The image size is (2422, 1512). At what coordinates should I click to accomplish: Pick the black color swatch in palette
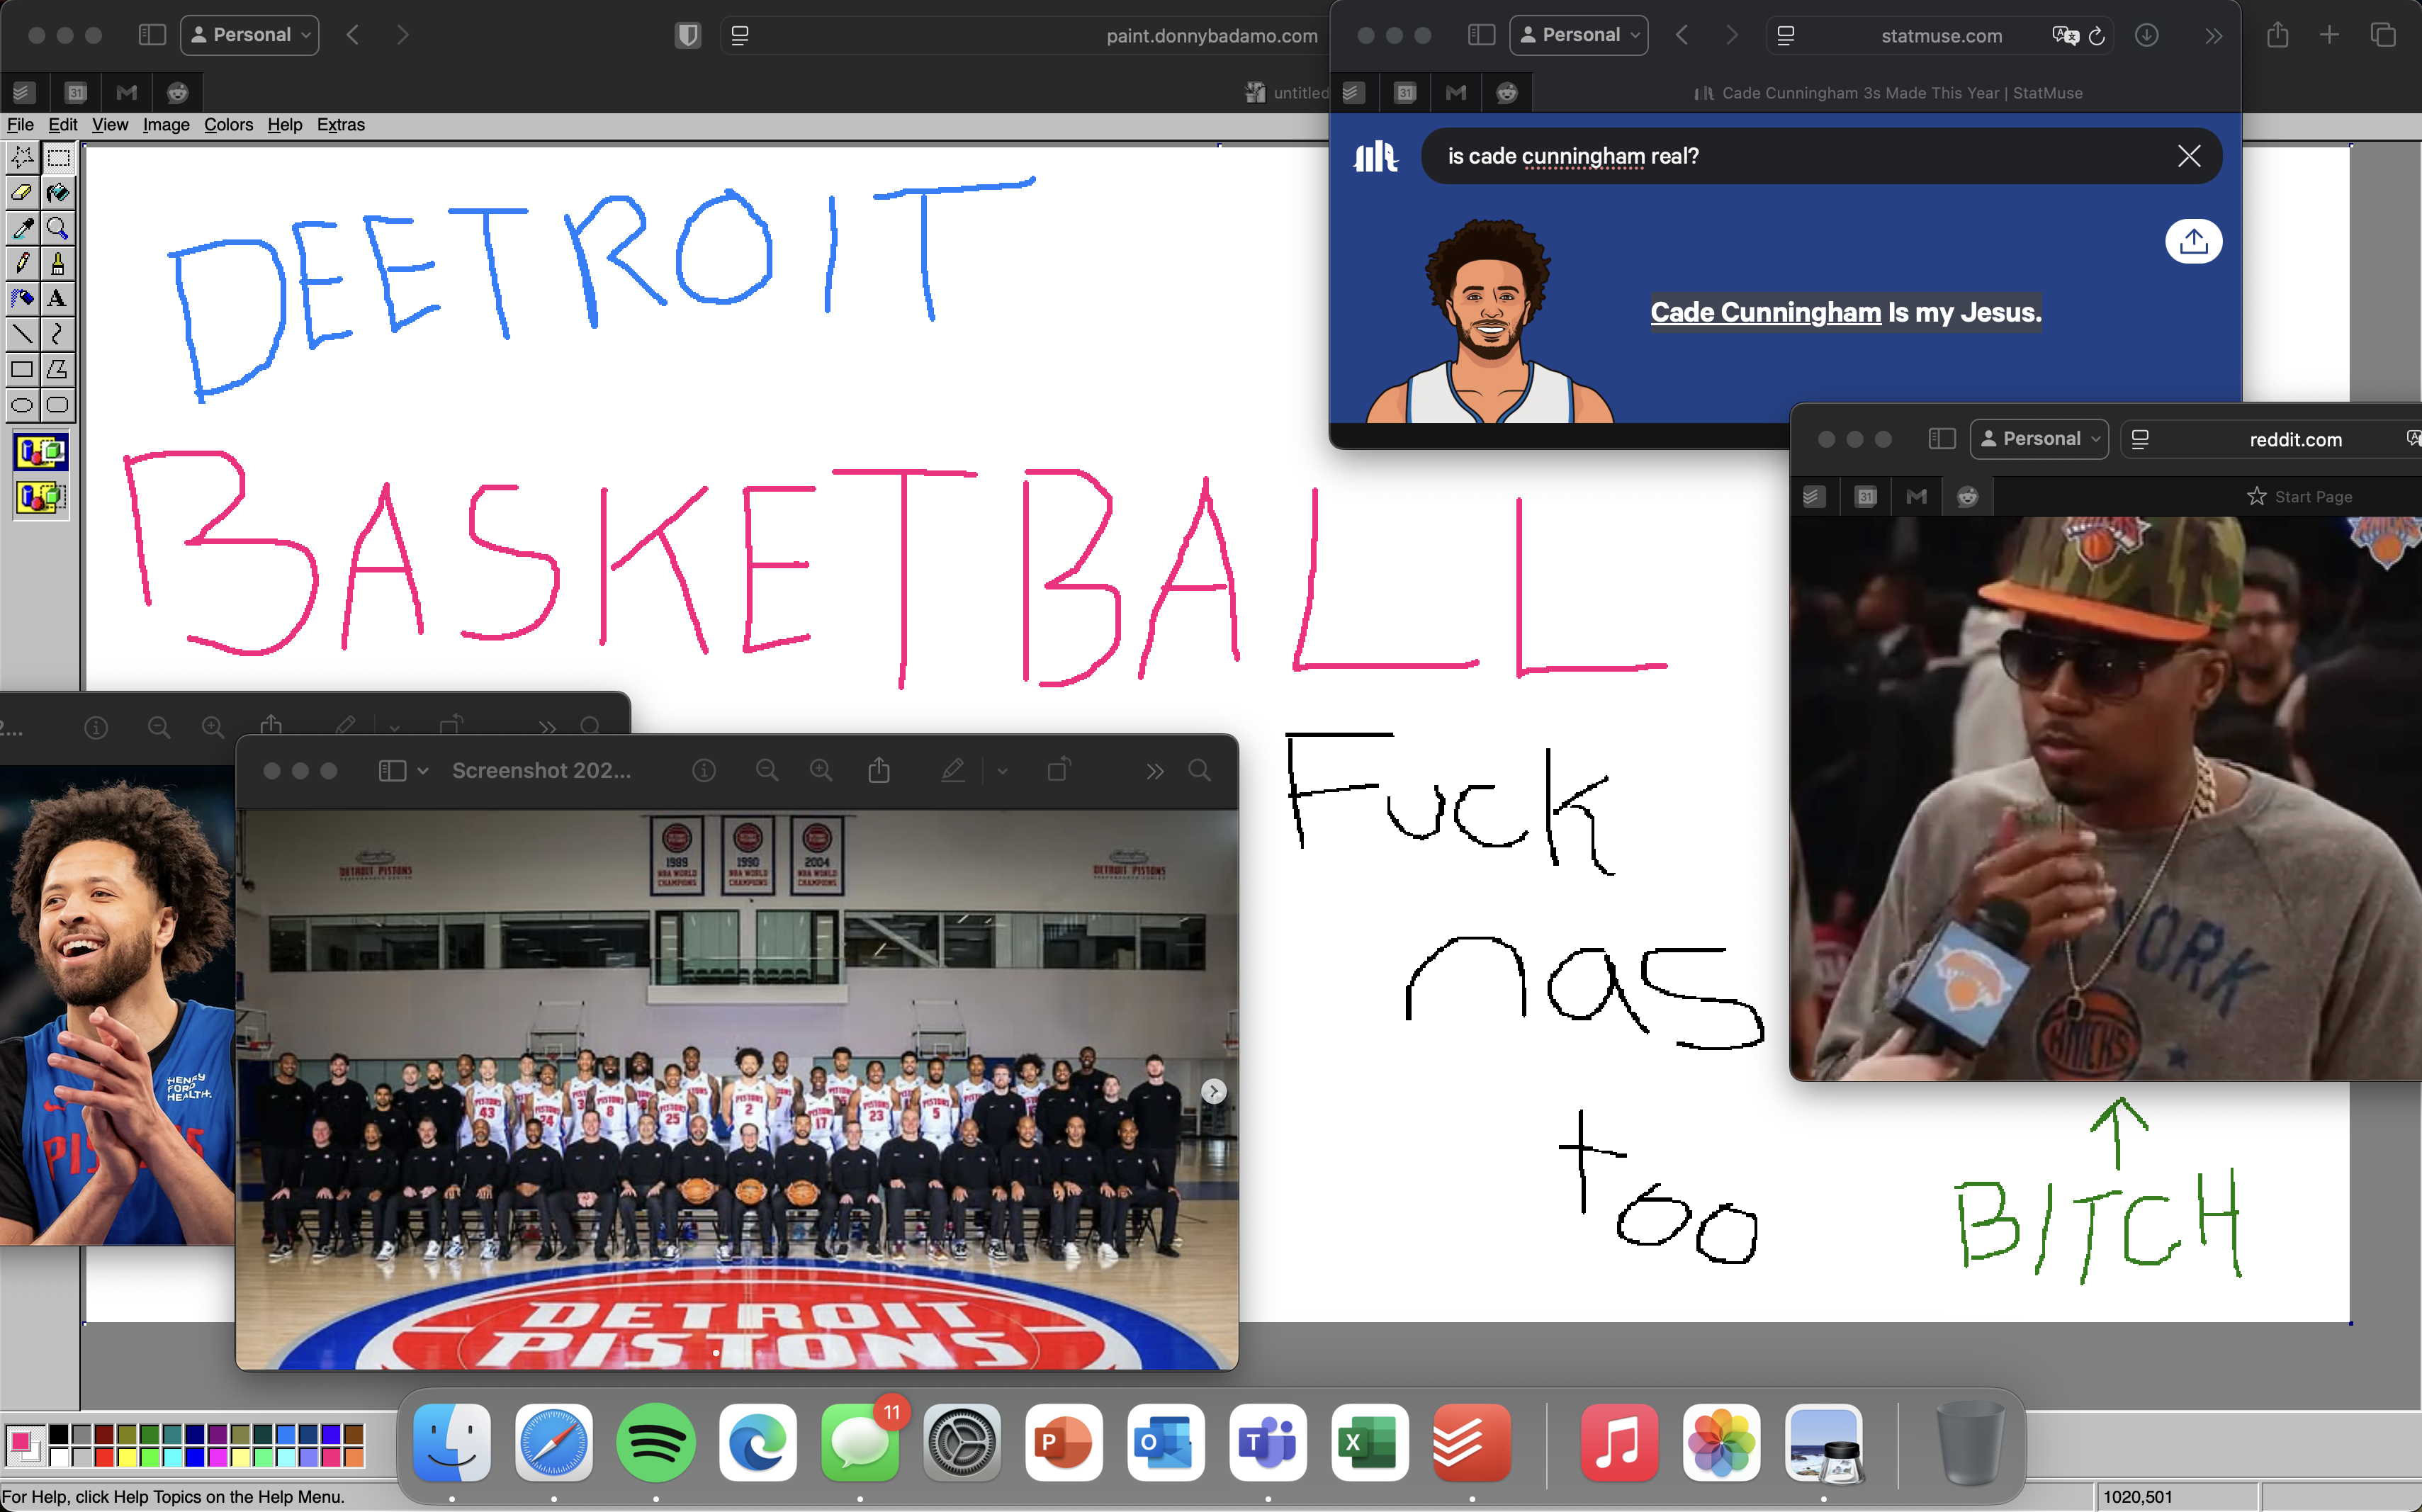pyautogui.click(x=59, y=1435)
